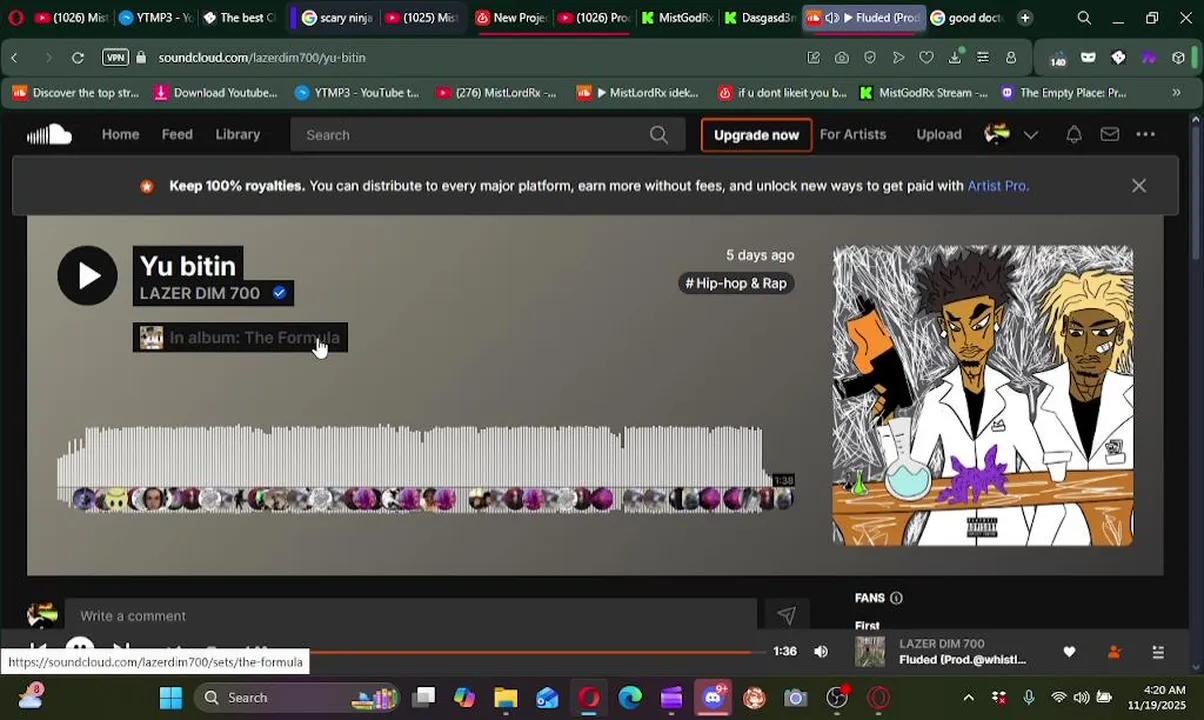Image resolution: width=1204 pixels, height=720 pixels.
Task: Switch to the good doct Google tab
Action: pos(966,18)
